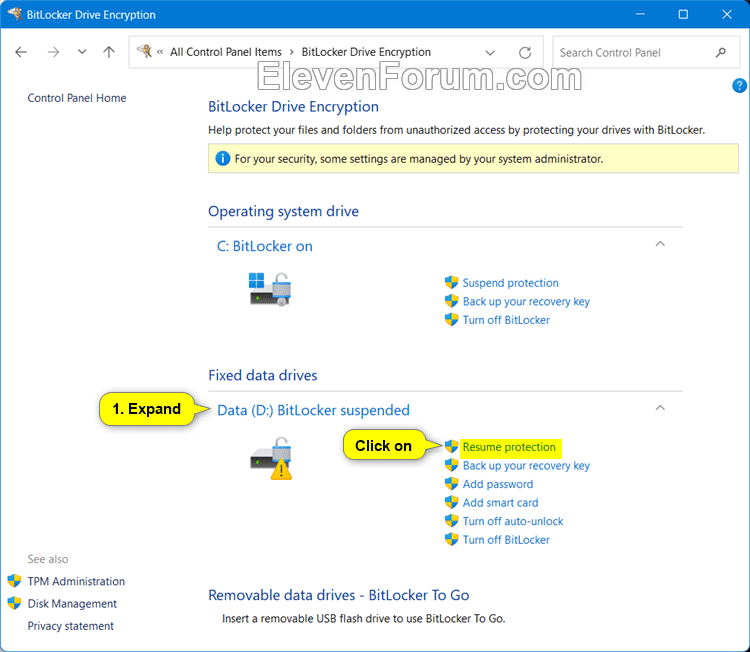Click C: BitLocker on drive heading

click(265, 246)
